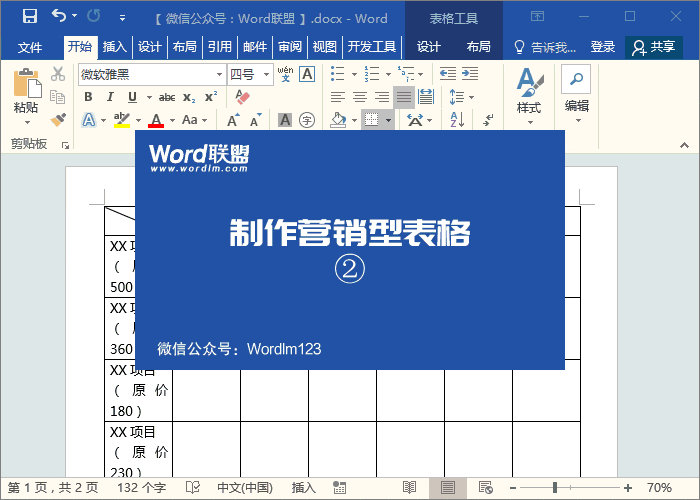Toggle show paragraph marks icon

click(488, 120)
